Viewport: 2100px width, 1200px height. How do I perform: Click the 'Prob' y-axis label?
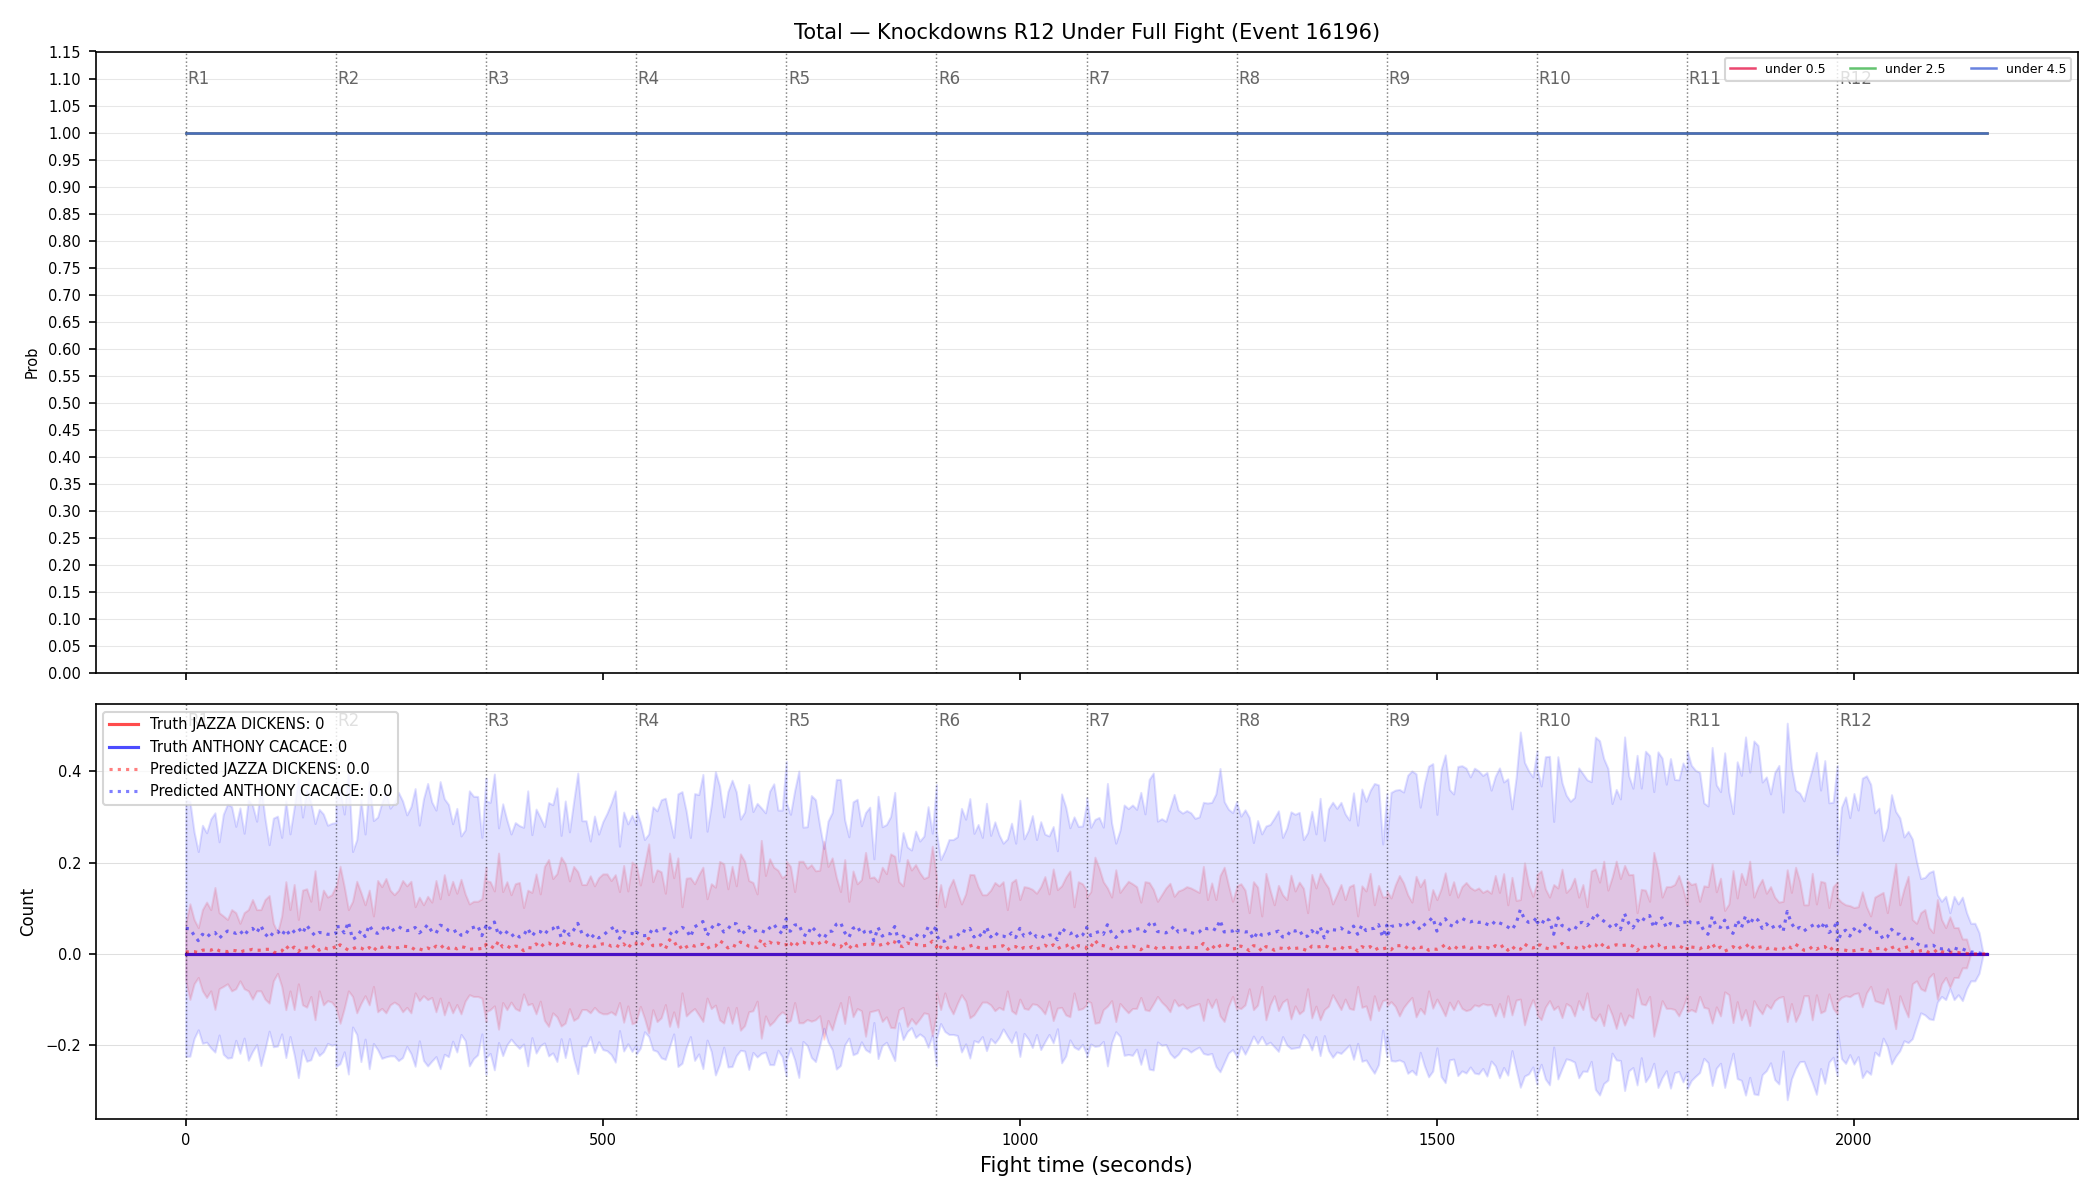(x=31, y=363)
